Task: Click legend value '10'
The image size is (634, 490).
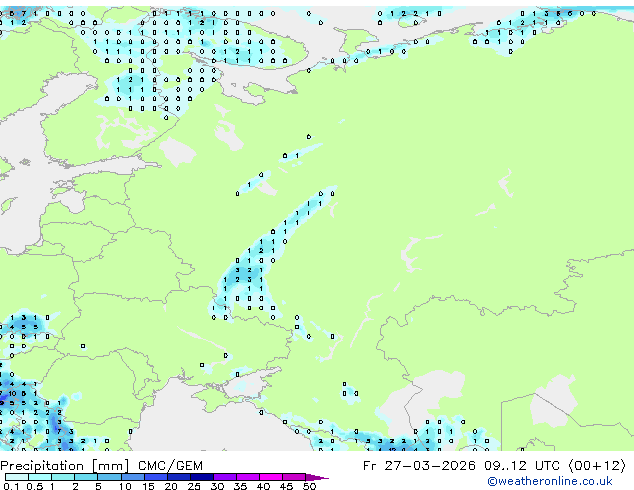Action: (x=125, y=486)
